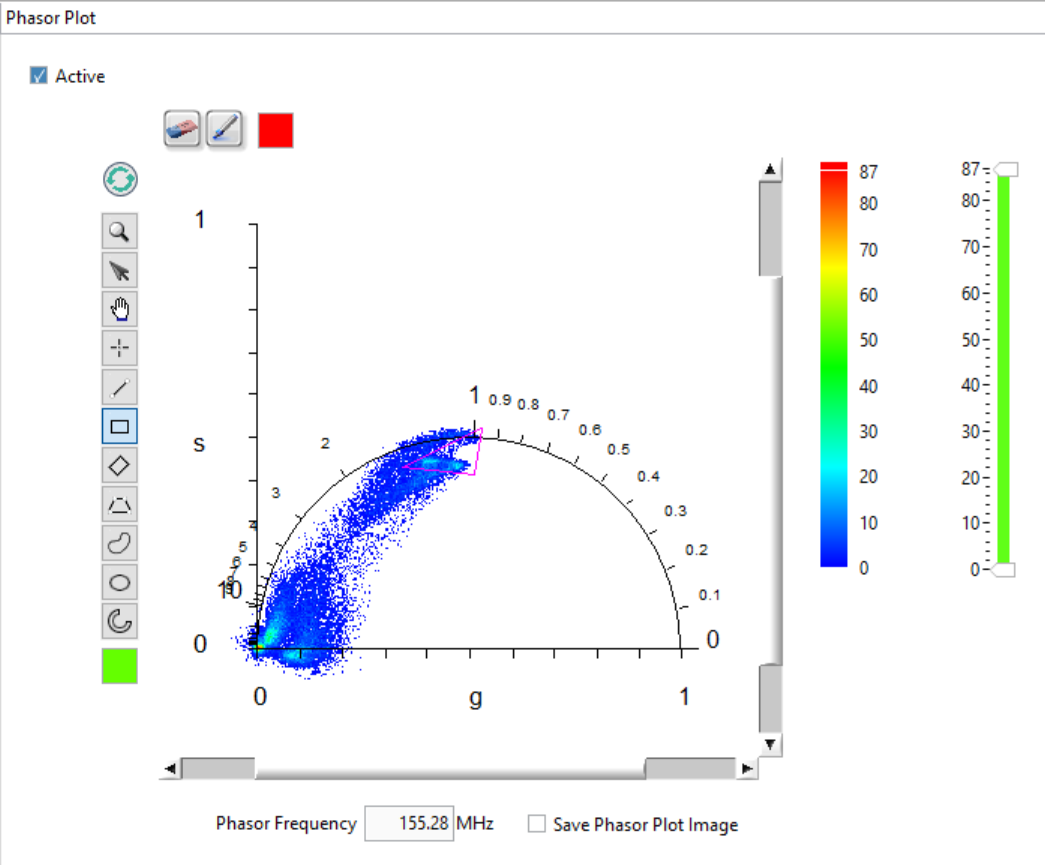
Task: Select the crescent shape tool
Action: click(119, 621)
